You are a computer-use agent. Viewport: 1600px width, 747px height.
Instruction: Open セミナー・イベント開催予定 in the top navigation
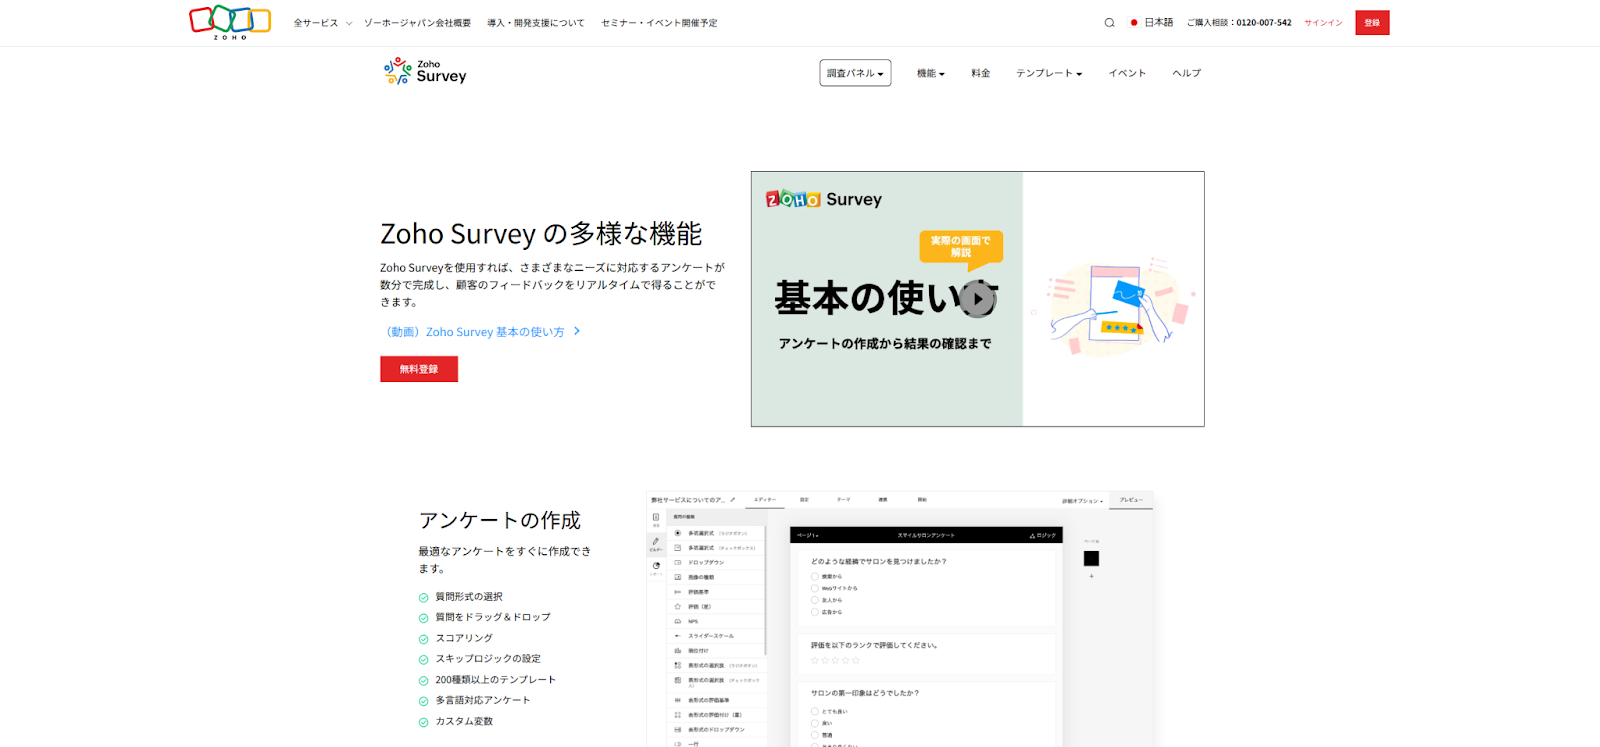coord(659,23)
